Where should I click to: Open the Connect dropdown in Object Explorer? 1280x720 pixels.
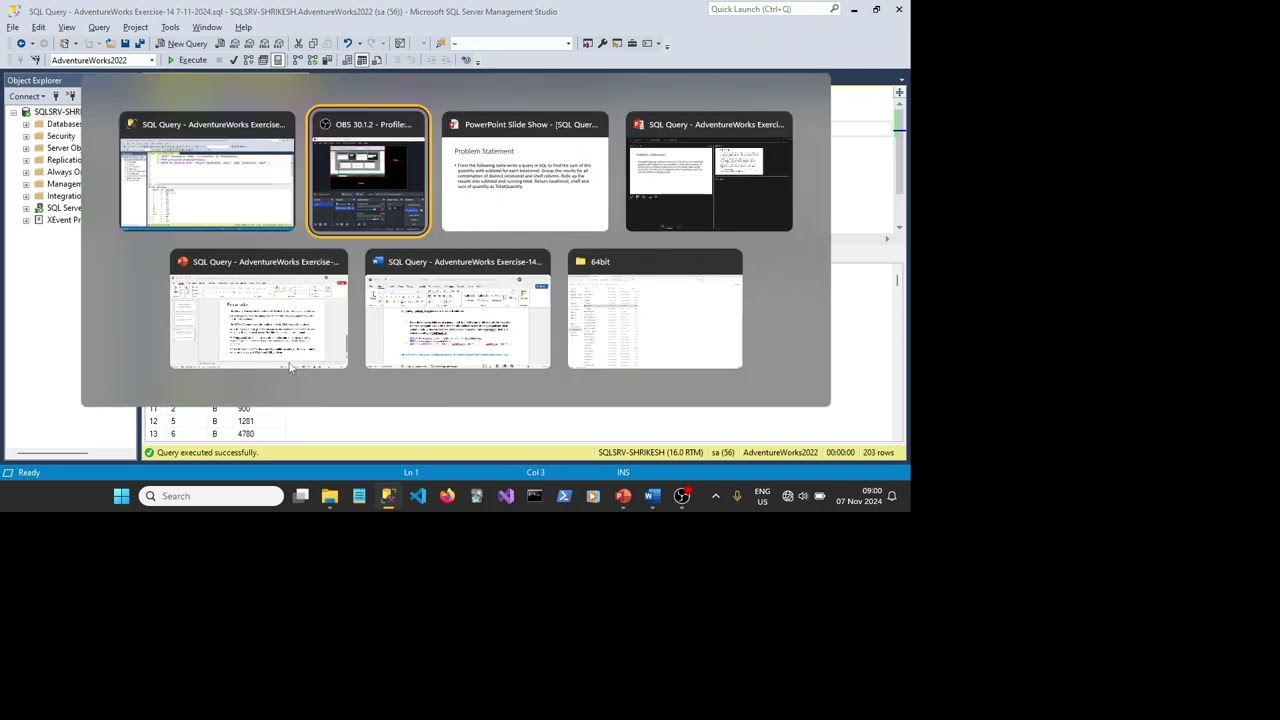click(x=27, y=96)
